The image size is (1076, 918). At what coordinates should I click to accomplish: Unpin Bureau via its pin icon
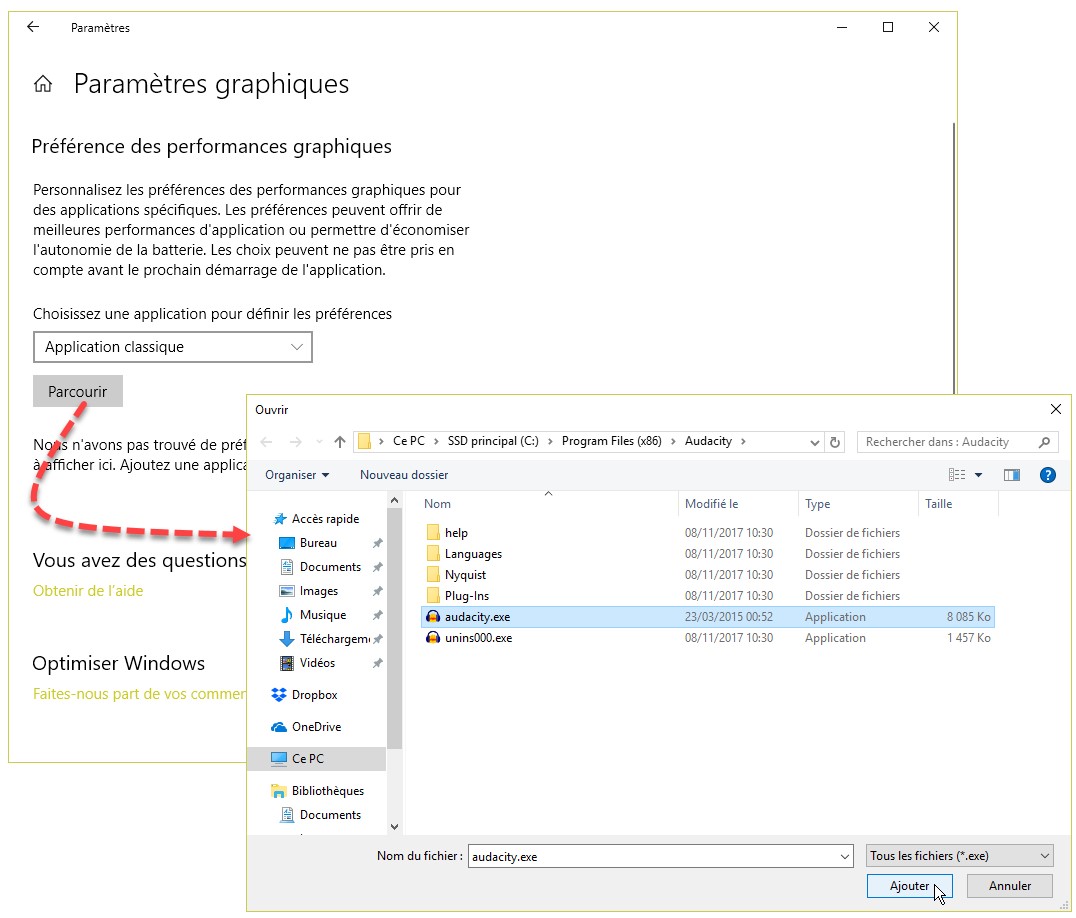coord(377,543)
